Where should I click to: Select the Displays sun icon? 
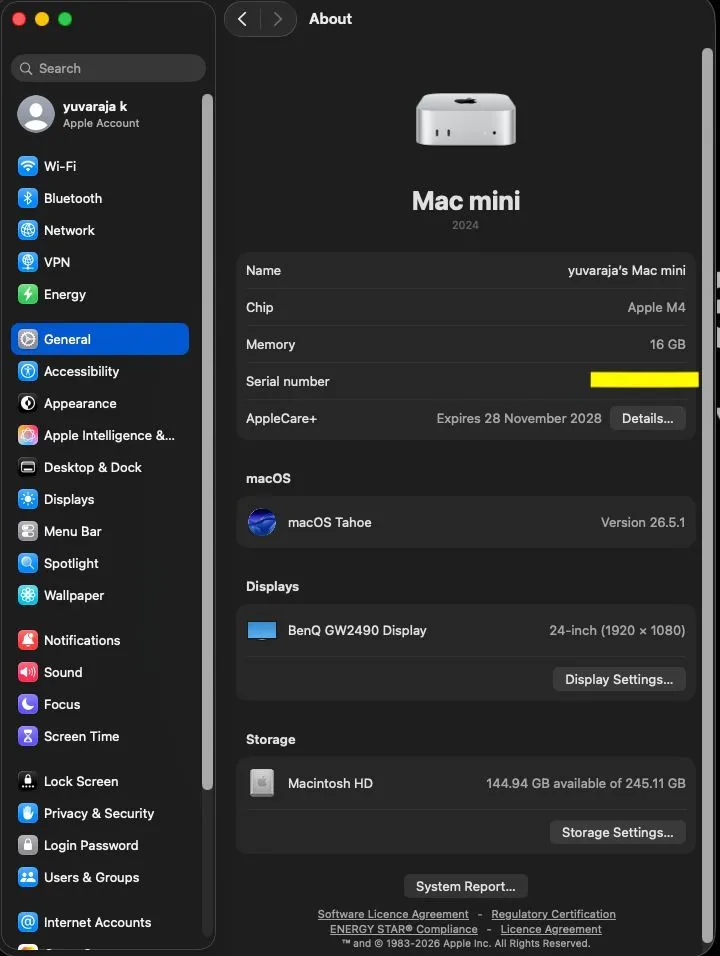27,499
